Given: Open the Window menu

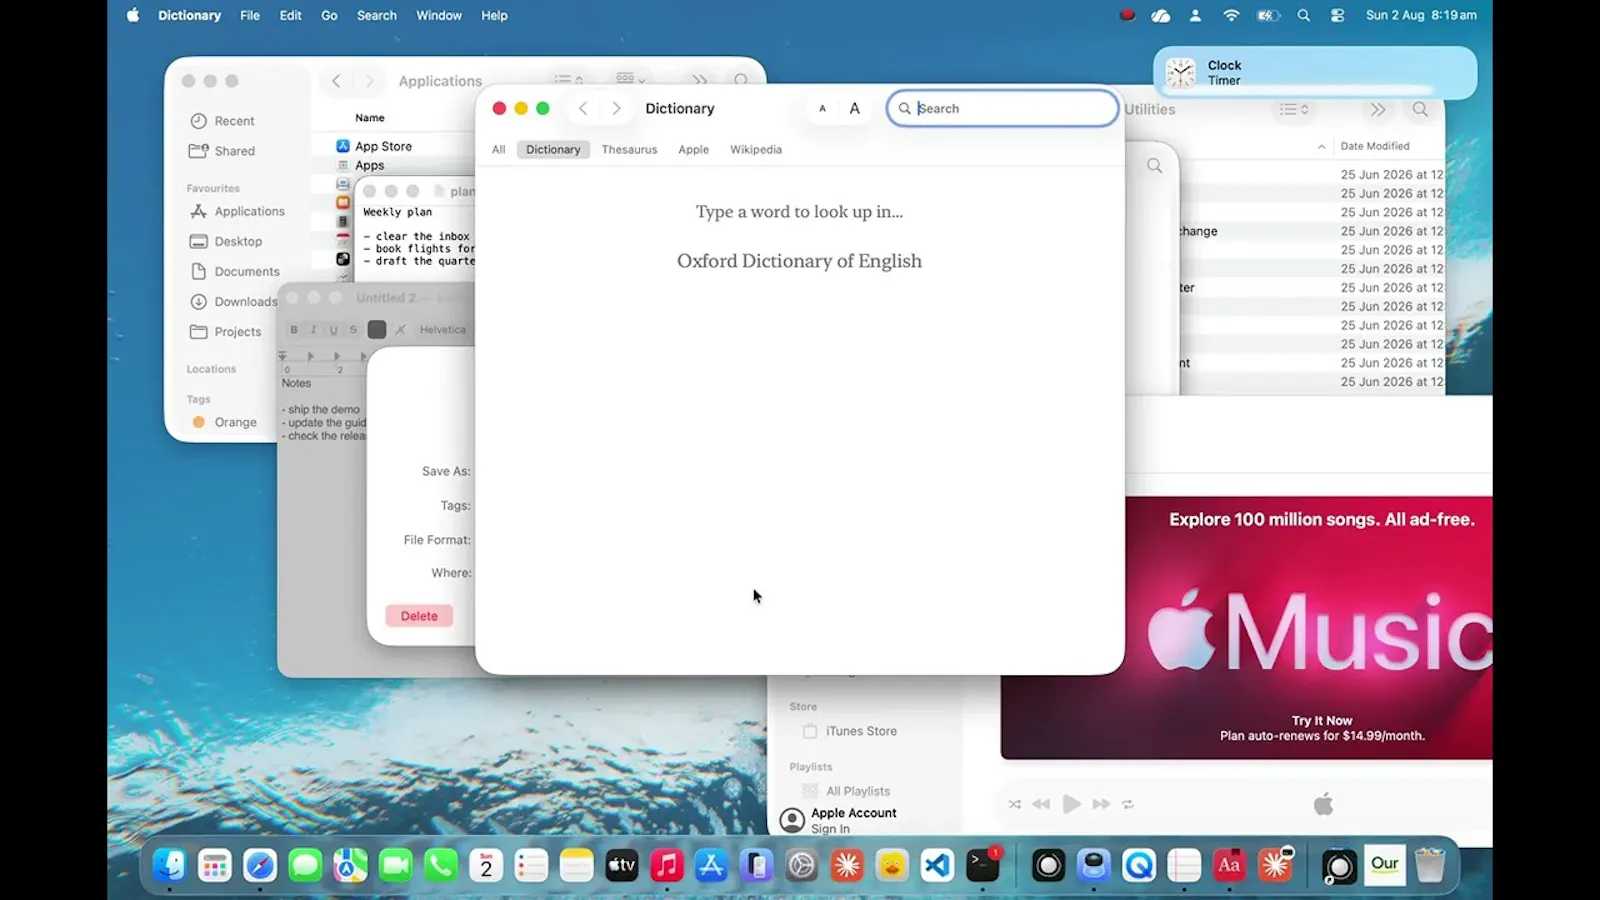Looking at the screenshot, I should coord(439,15).
